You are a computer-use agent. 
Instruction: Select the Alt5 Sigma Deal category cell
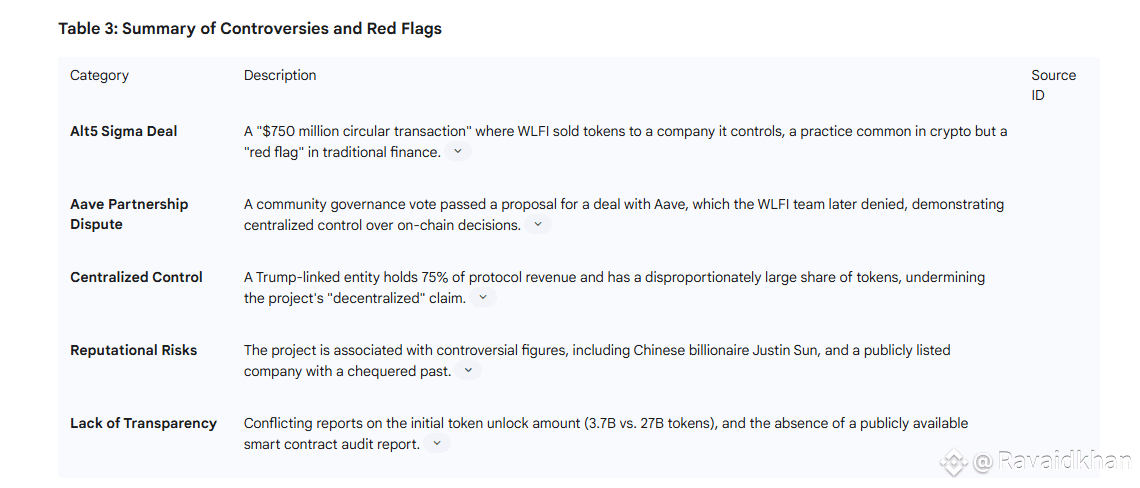click(124, 132)
